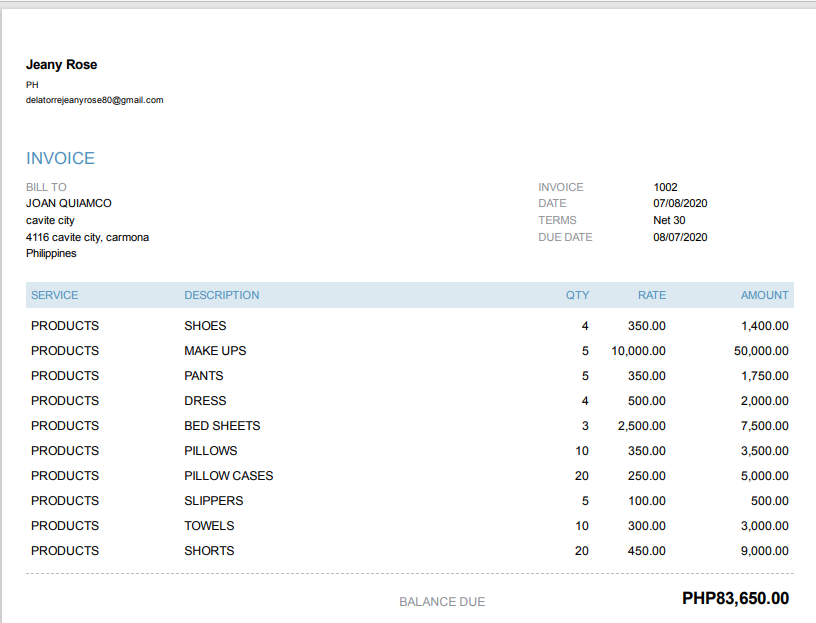Click the SERVICE column header
Image resolution: width=816 pixels, height=623 pixels.
point(55,295)
